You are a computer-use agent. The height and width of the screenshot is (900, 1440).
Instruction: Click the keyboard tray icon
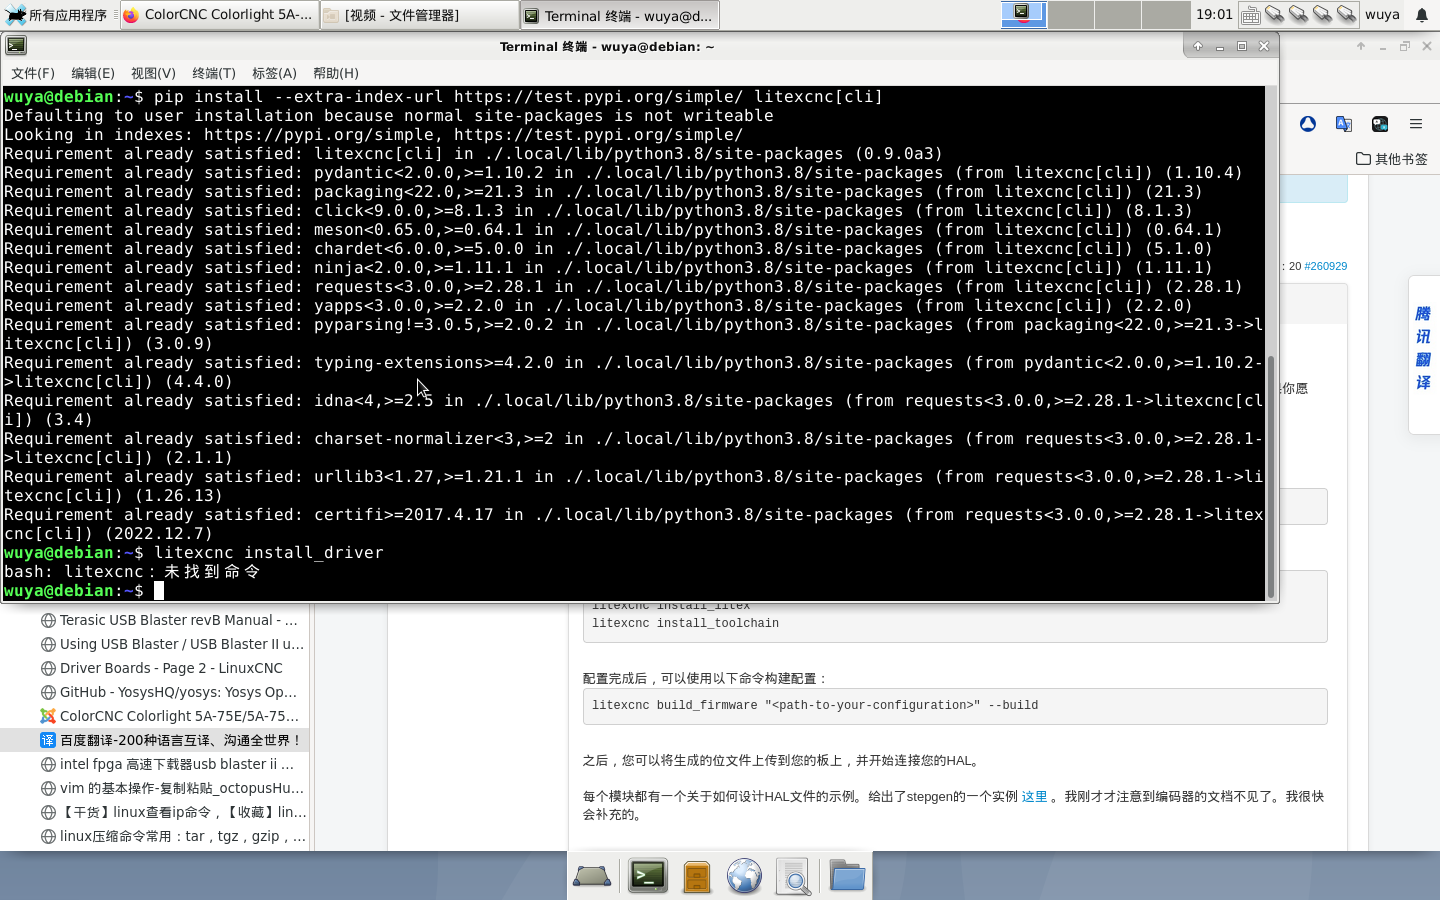1250,15
